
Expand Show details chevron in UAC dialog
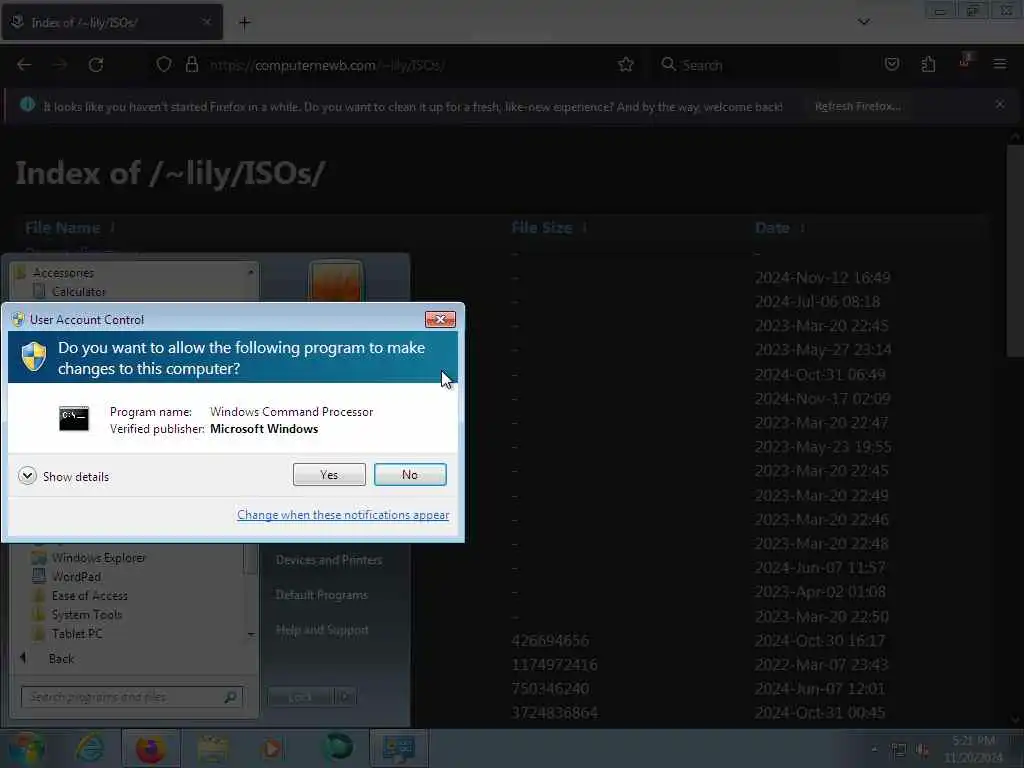[27, 476]
